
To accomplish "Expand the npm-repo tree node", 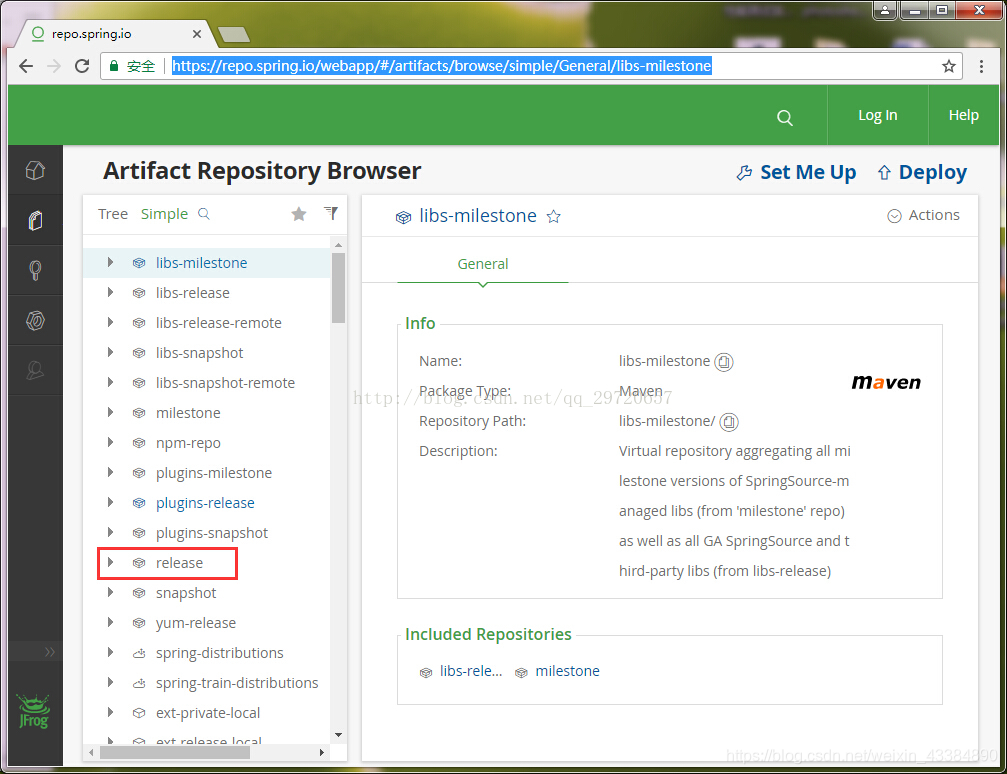I will pyautogui.click(x=110, y=443).
